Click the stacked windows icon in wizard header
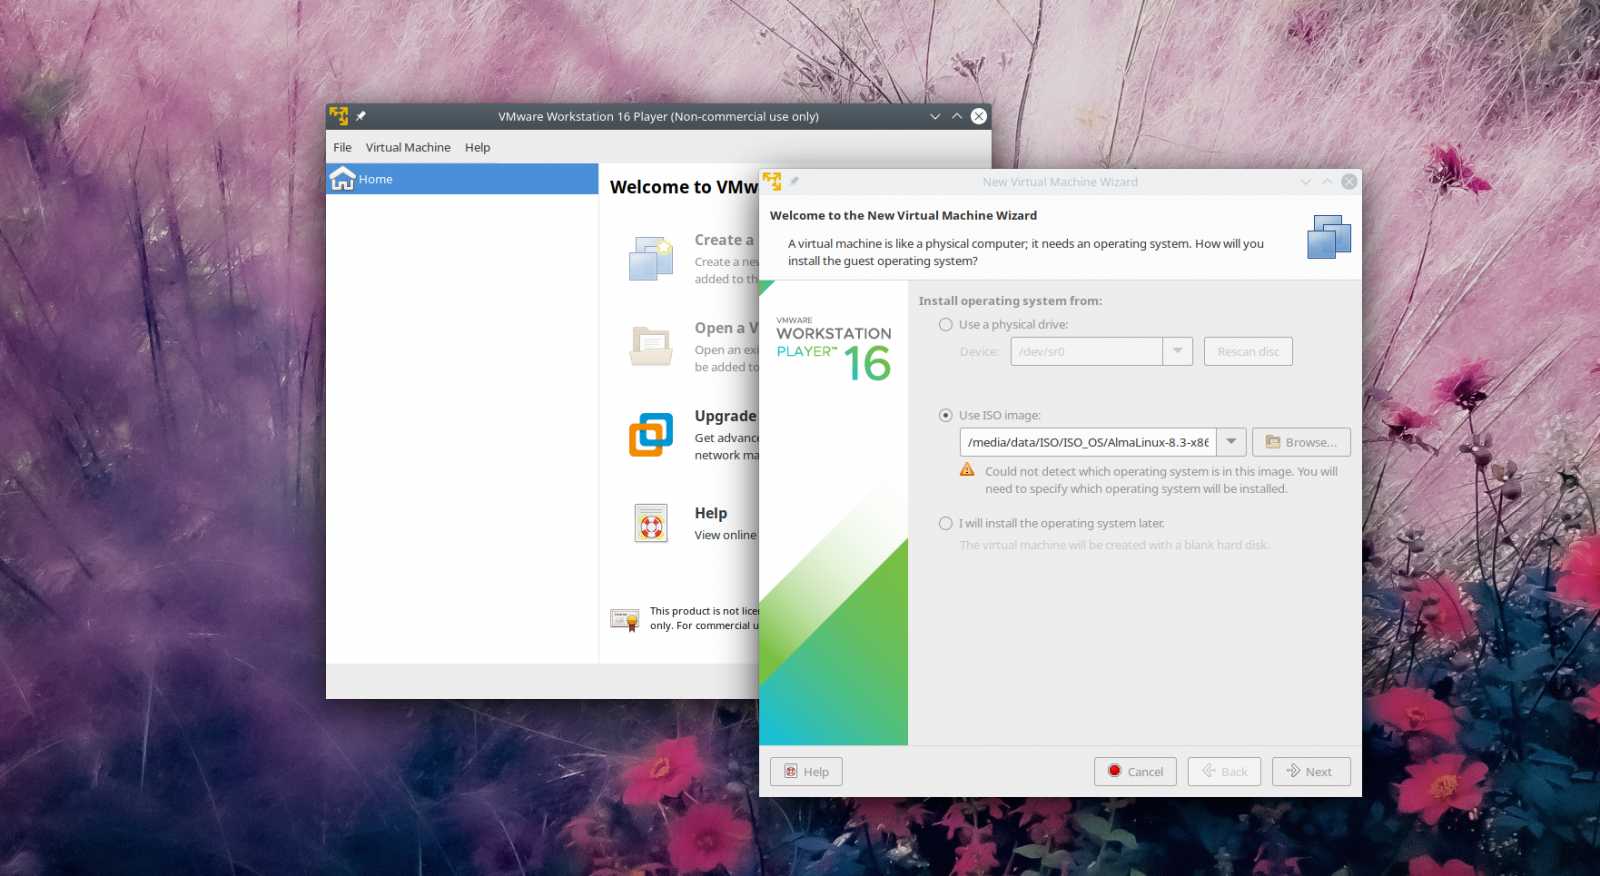The width and height of the screenshot is (1600, 876). [1329, 237]
